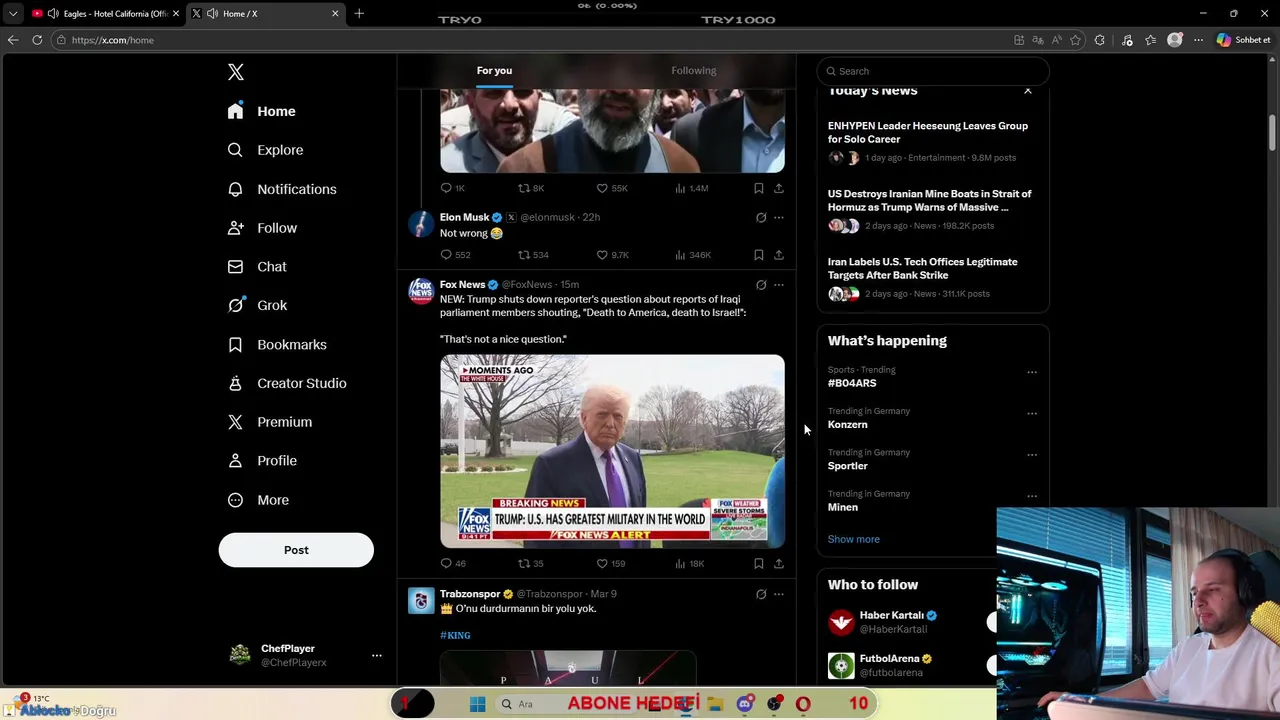Click Show more under What's happening
Viewport: 1280px width, 720px height.
pos(854,539)
